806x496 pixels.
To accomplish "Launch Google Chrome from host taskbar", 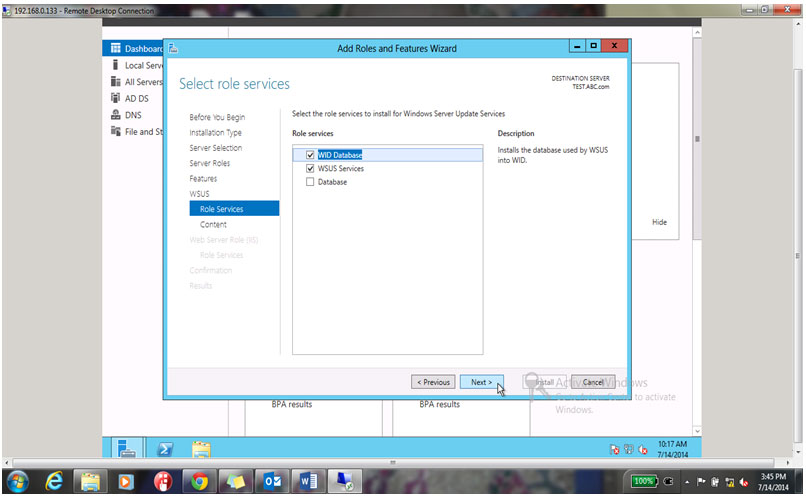I will click(199, 482).
